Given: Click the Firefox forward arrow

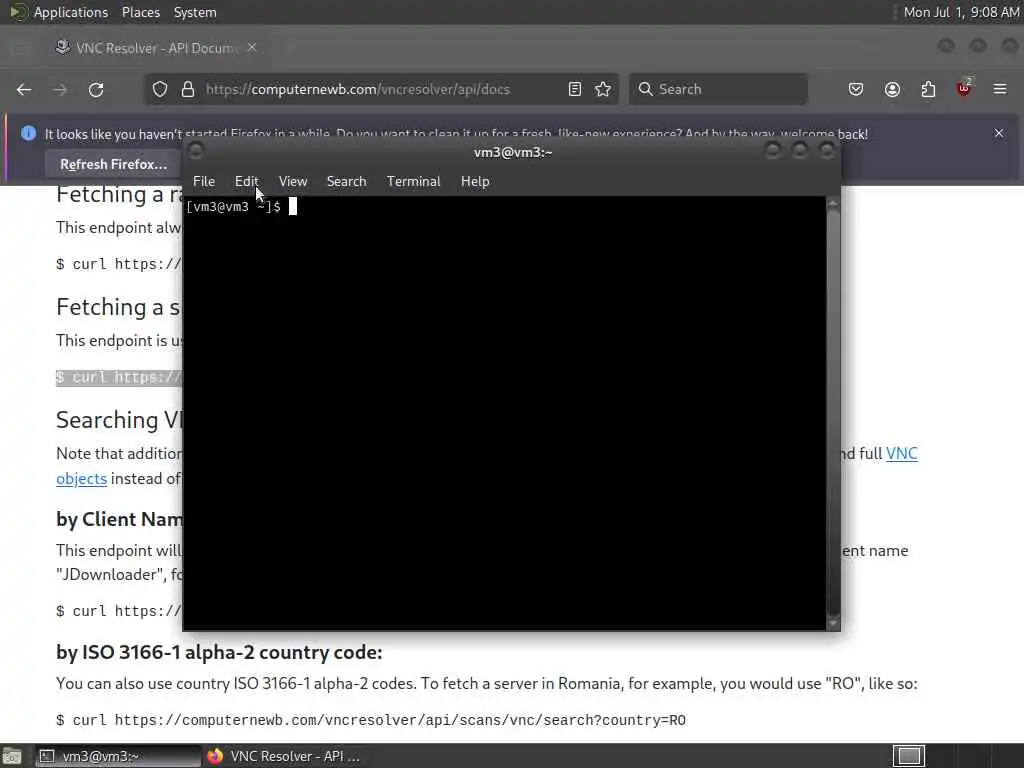Looking at the screenshot, I should point(60,89).
